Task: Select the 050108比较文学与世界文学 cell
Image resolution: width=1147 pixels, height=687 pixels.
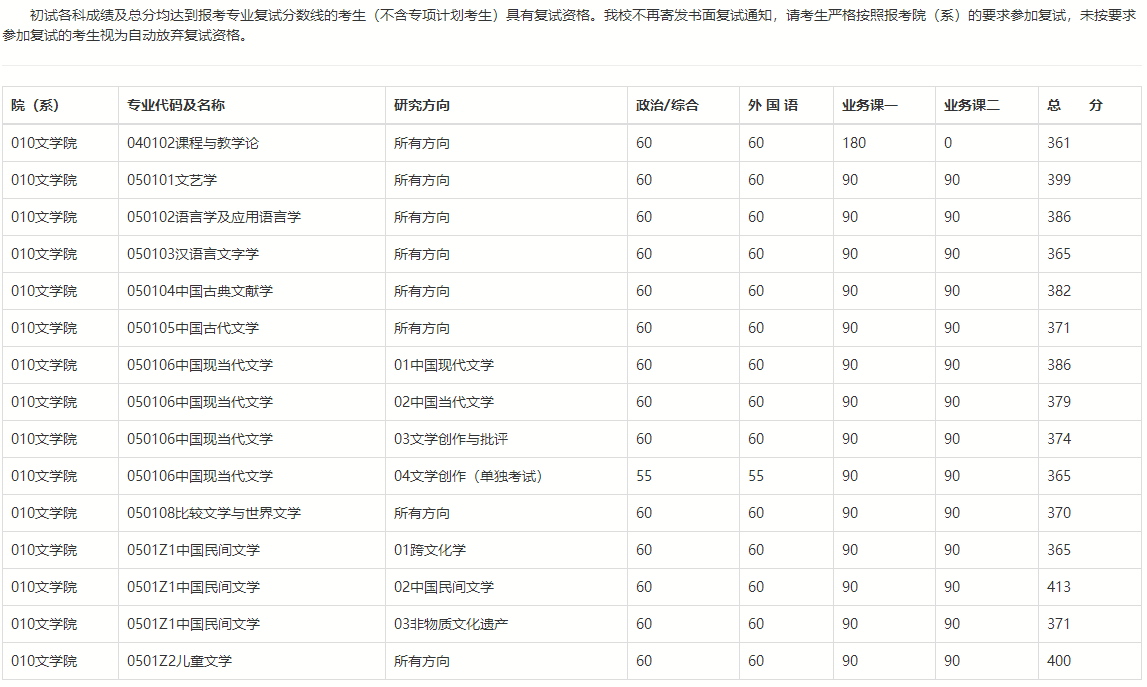Action: pos(214,513)
